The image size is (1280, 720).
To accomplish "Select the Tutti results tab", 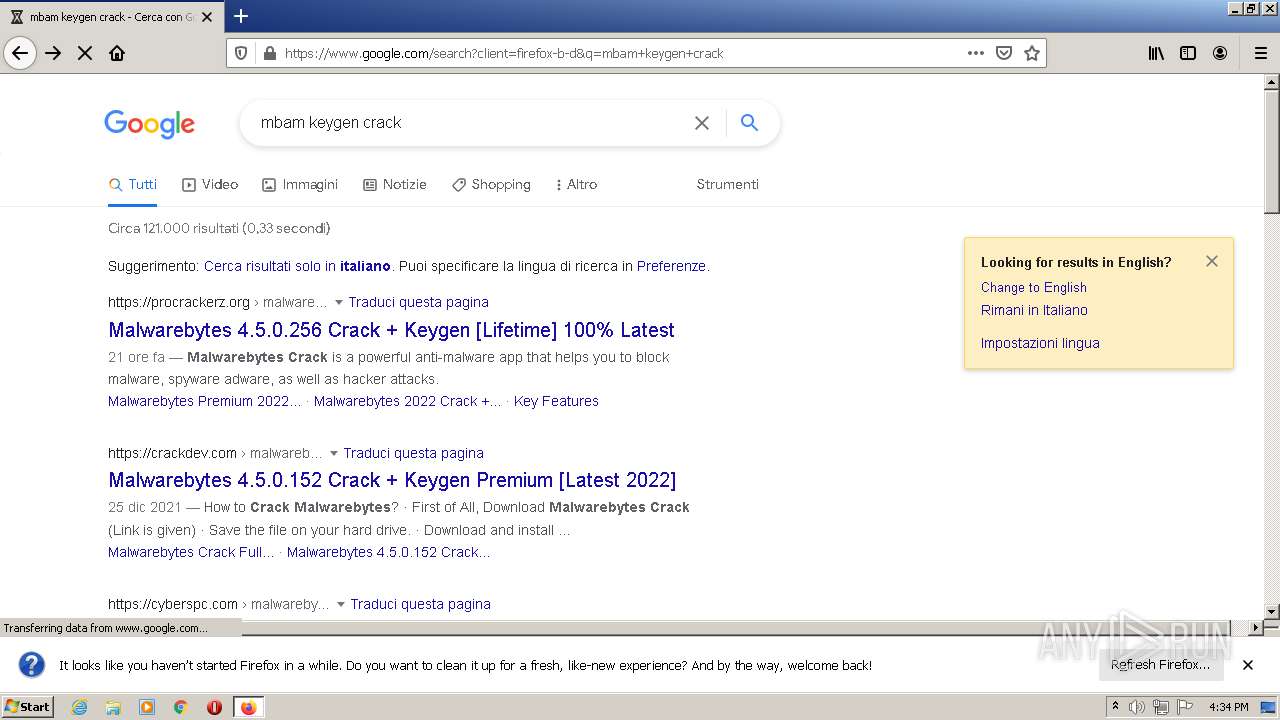I will point(133,184).
